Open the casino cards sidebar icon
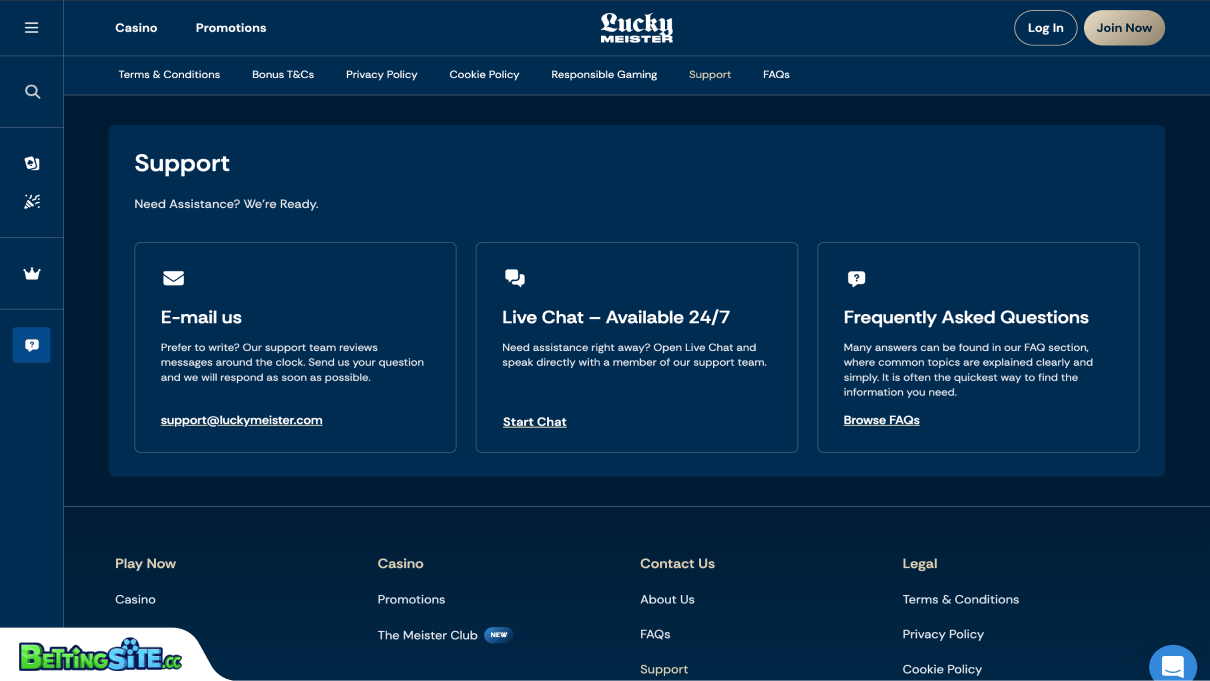The height and width of the screenshot is (681, 1210). (x=32, y=163)
